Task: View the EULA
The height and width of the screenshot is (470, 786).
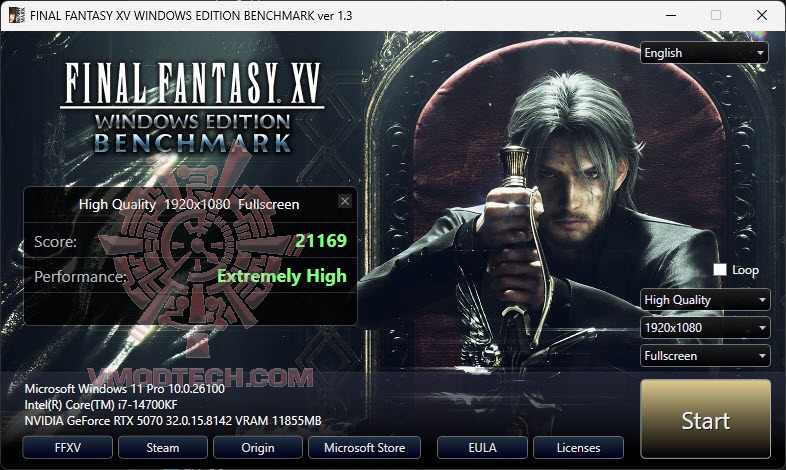Action: point(482,447)
